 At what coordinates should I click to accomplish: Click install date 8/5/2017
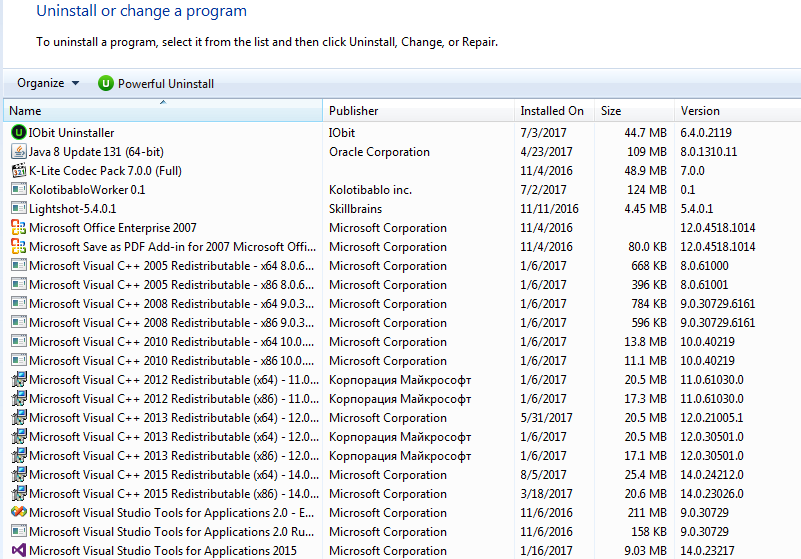coord(544,475)
